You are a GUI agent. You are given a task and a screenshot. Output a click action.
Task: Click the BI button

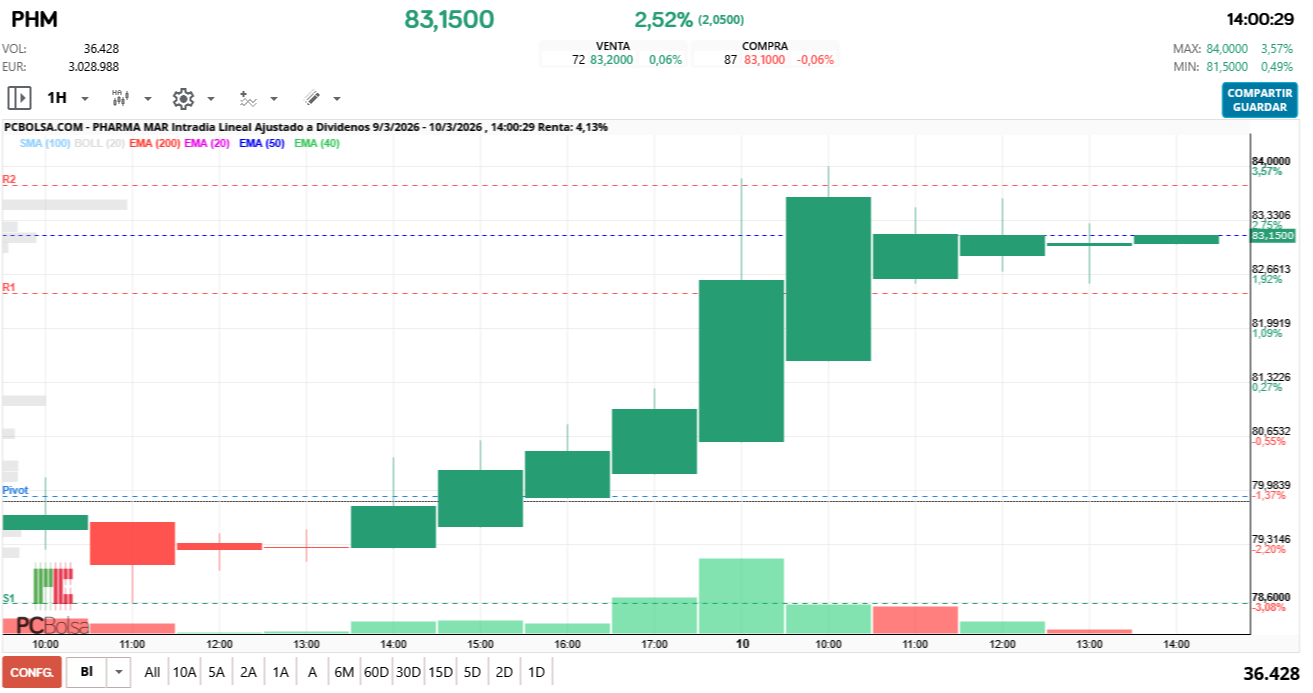pos(87,672)
